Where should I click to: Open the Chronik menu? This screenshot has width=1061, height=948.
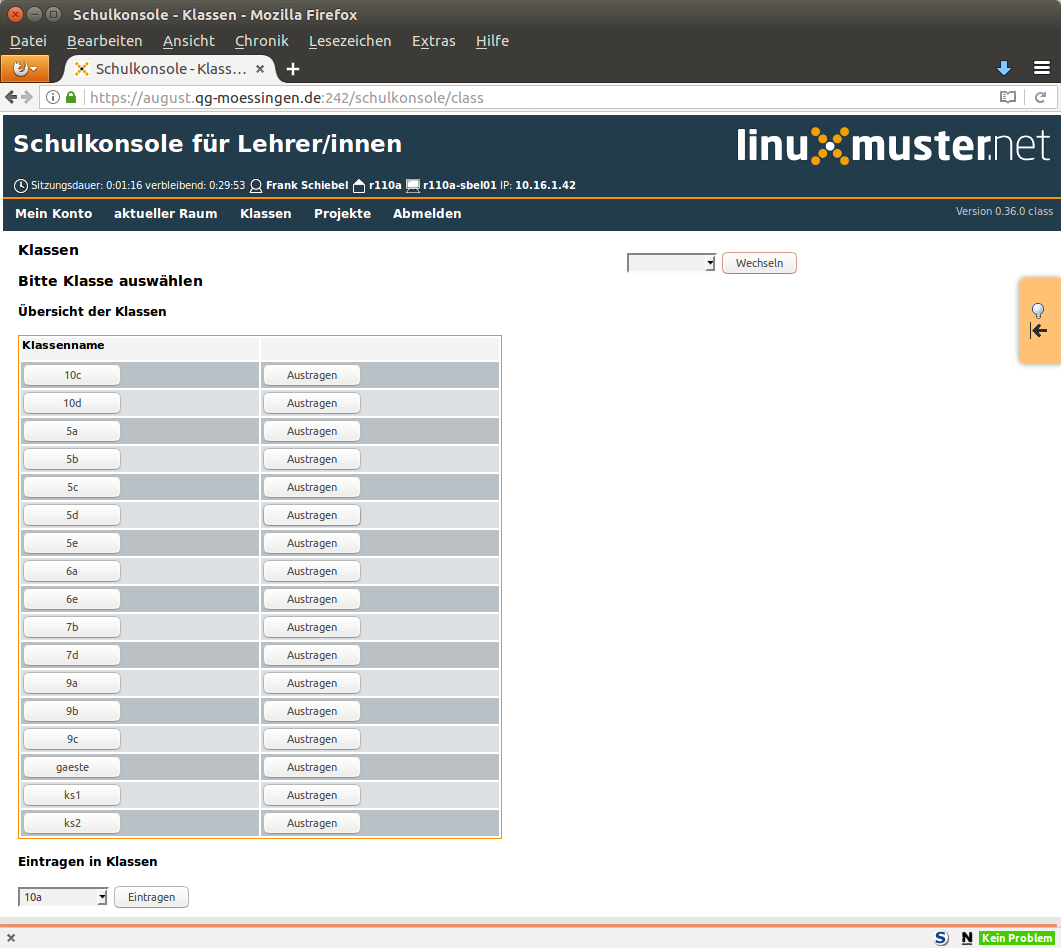[x=261, y=41]
